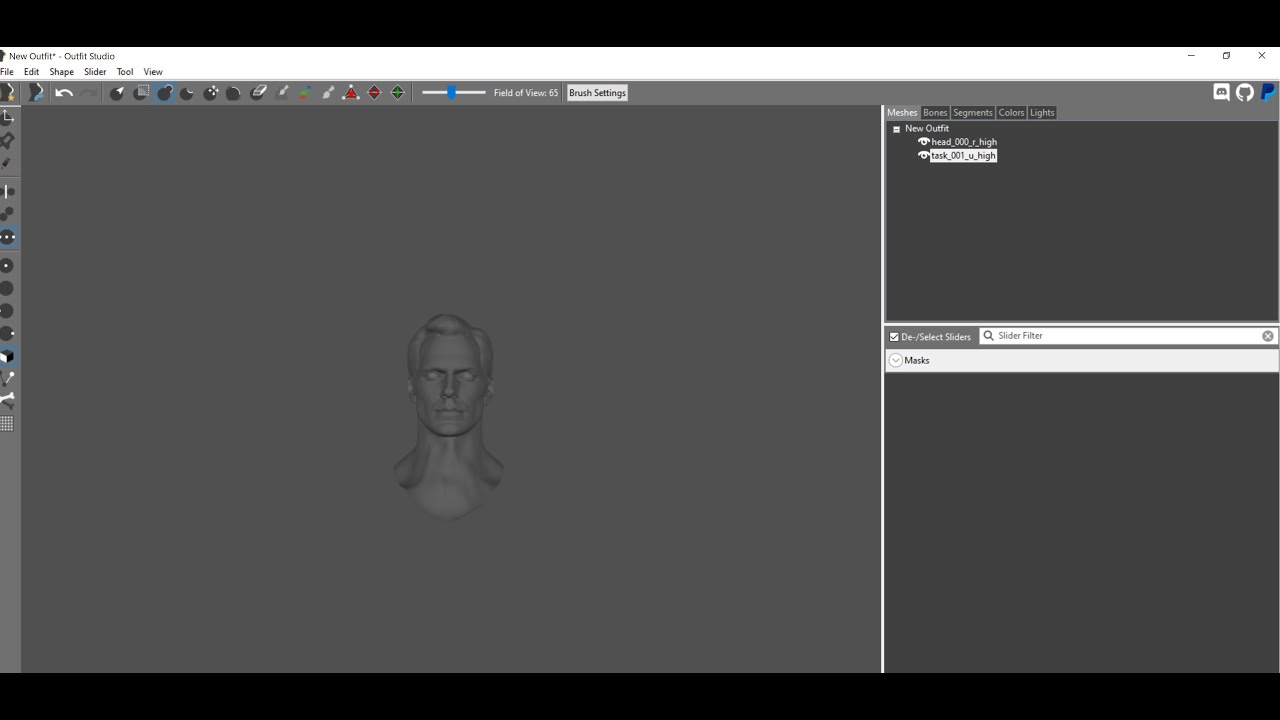The width and height of the screenshot is (1280, 720).
Task: Click the Load Project toolbar icon
Action: click(x=36, y=92)
